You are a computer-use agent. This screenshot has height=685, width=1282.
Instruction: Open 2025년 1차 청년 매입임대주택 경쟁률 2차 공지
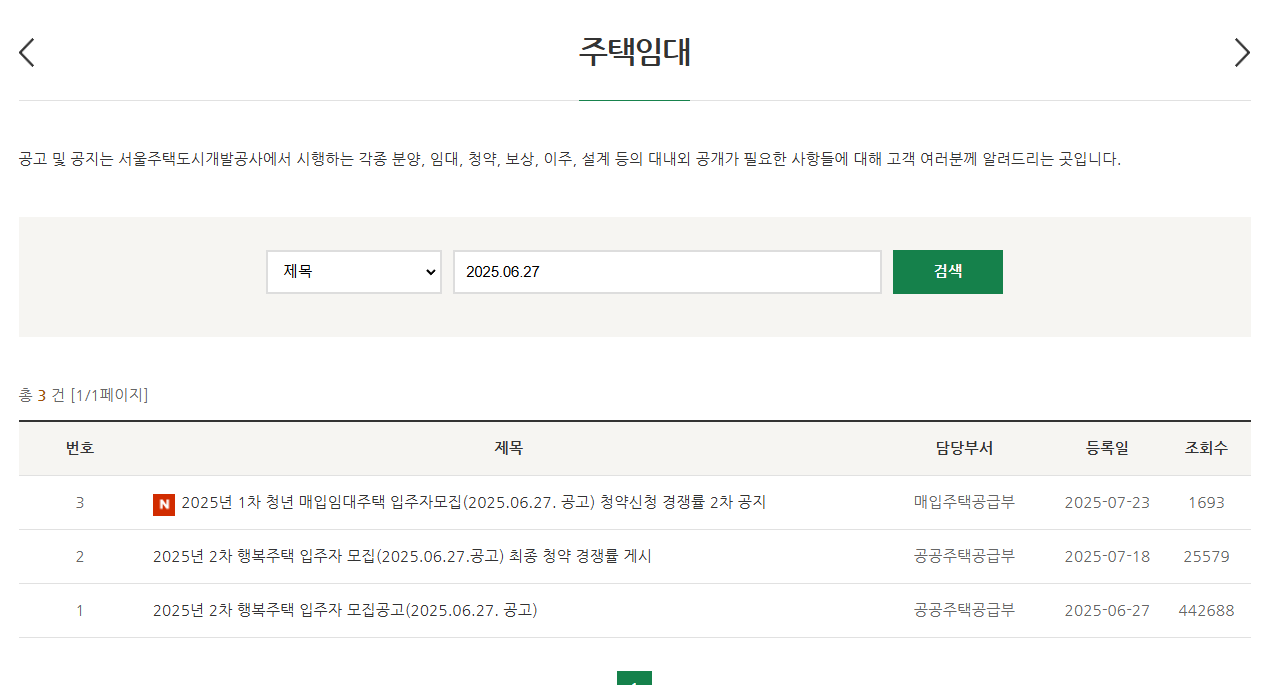coord(473,502)
